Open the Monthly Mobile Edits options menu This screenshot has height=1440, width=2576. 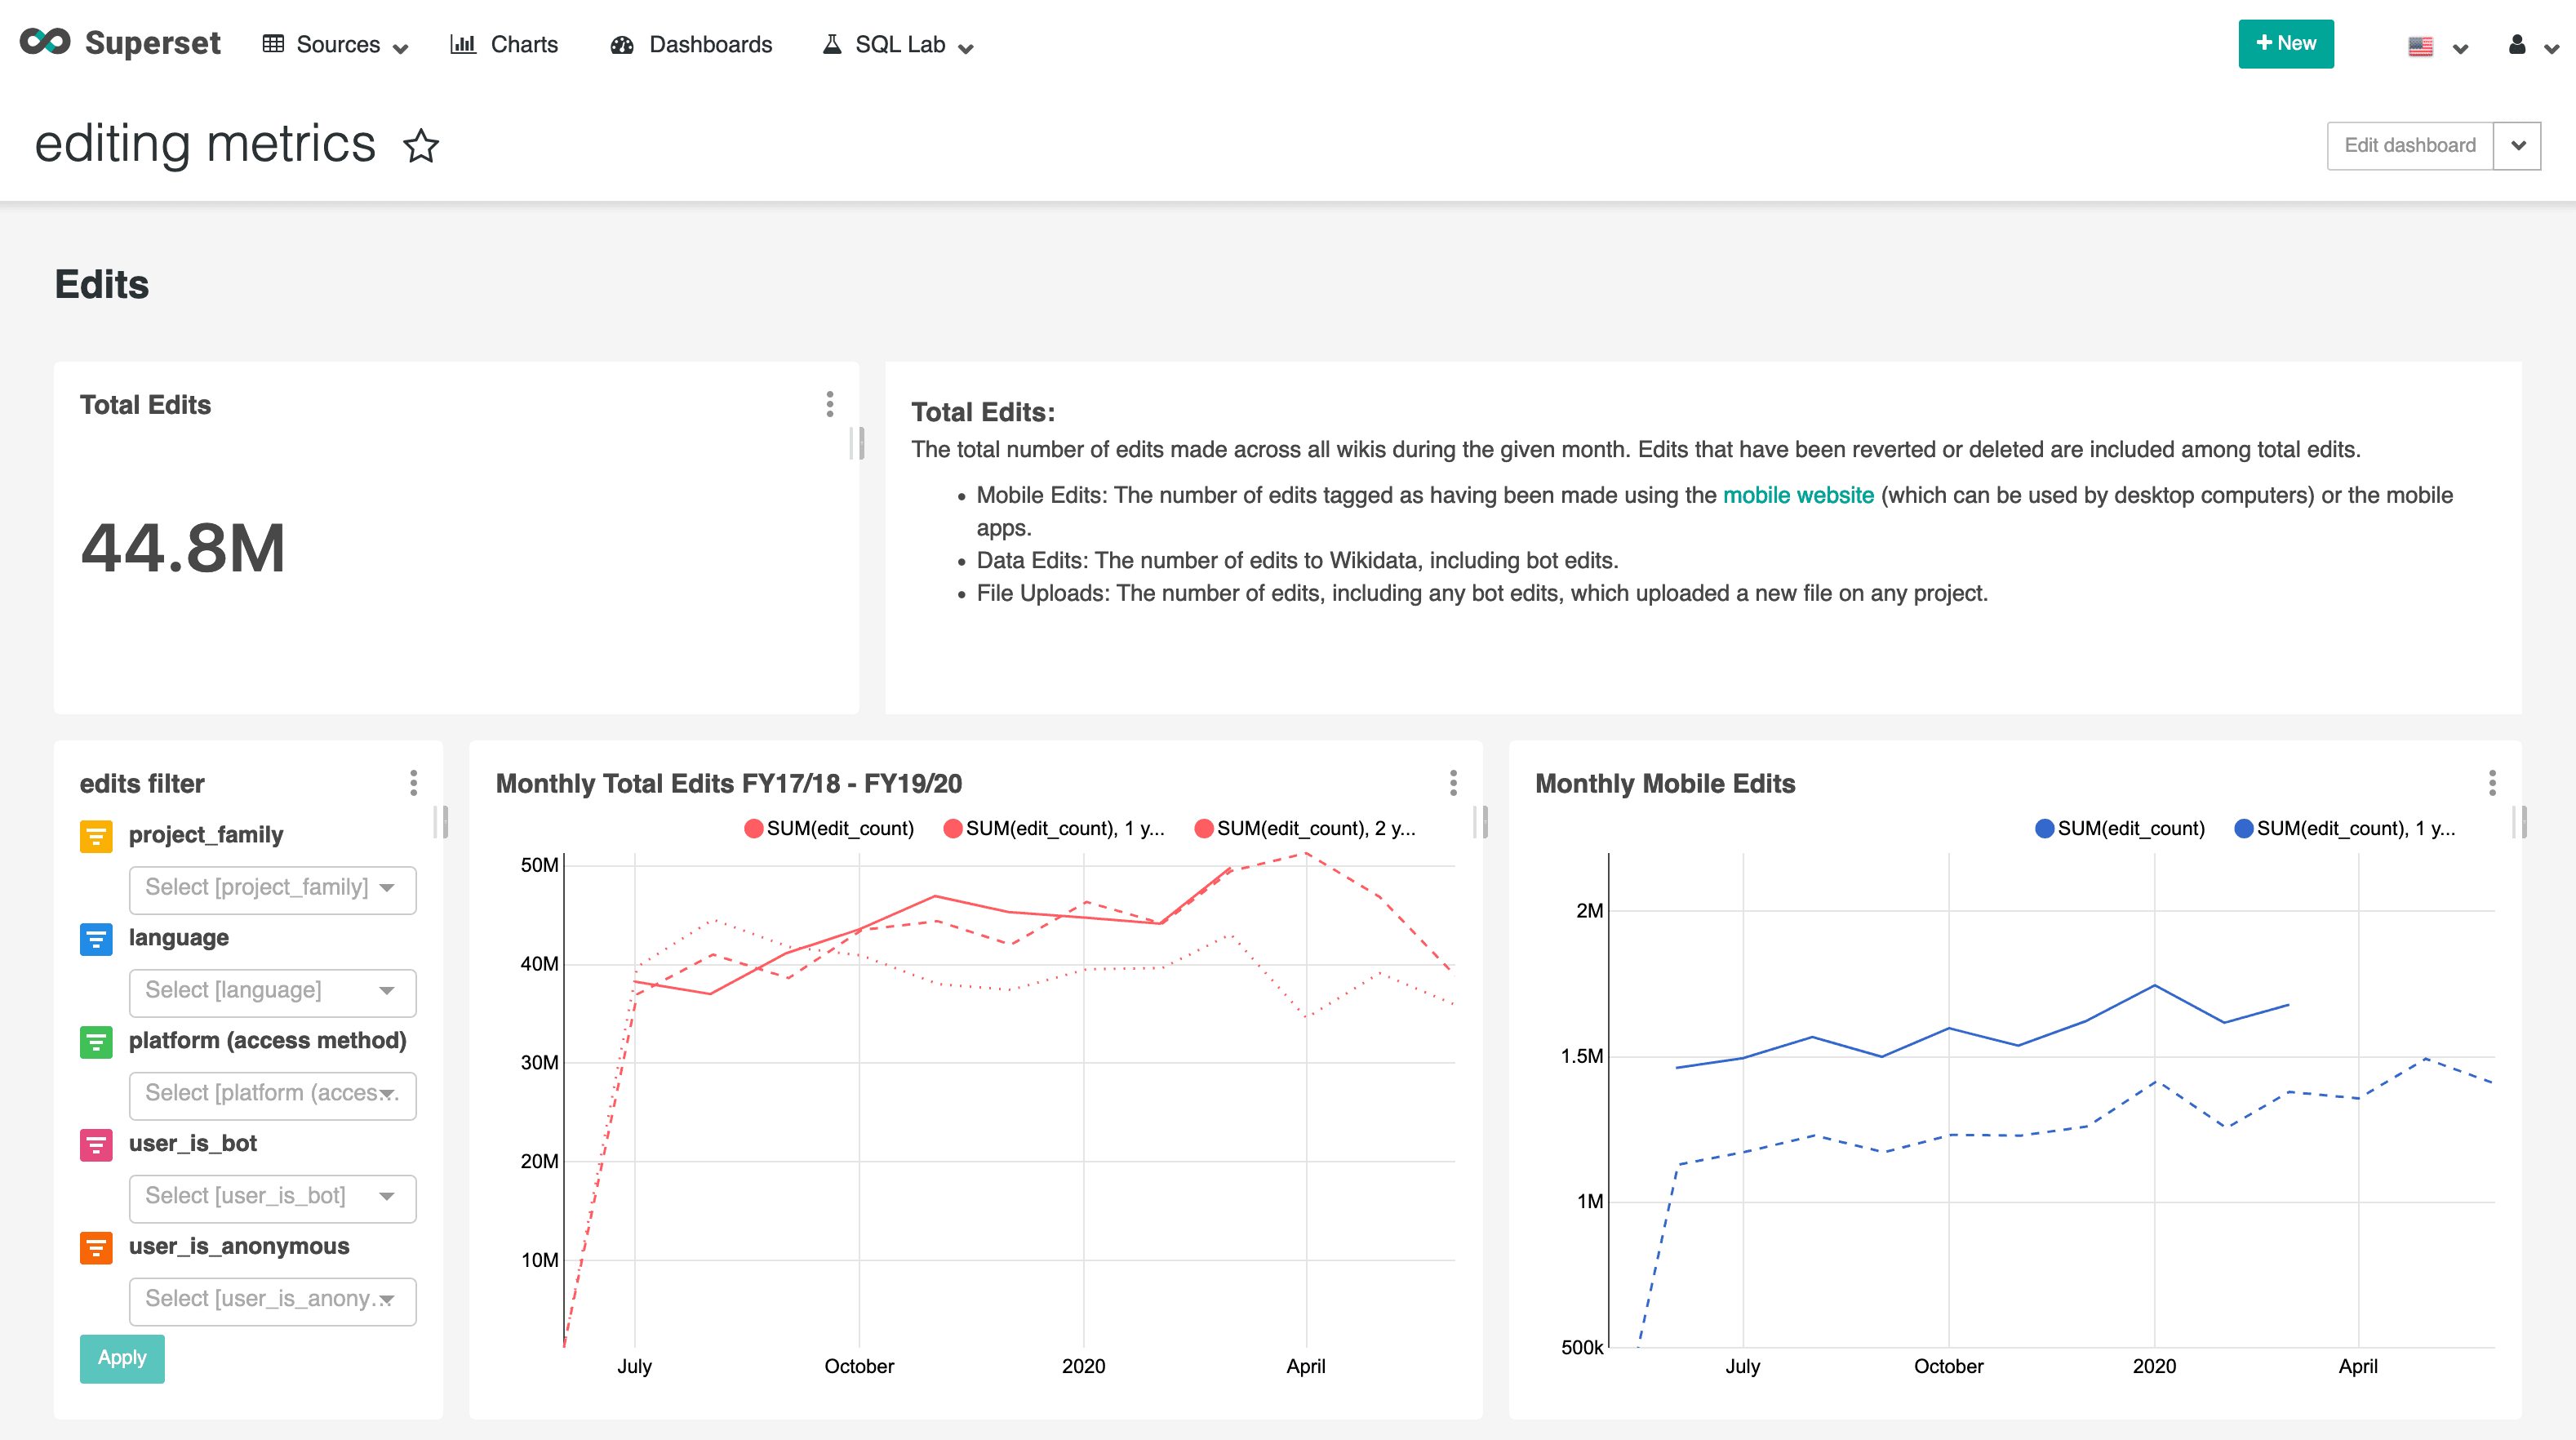point(2493,784)
